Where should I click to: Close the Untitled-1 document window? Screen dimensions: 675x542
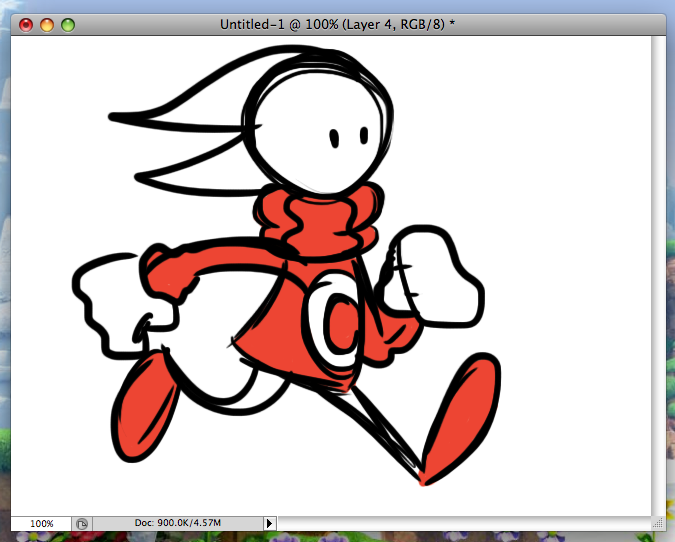click(26, 25)
